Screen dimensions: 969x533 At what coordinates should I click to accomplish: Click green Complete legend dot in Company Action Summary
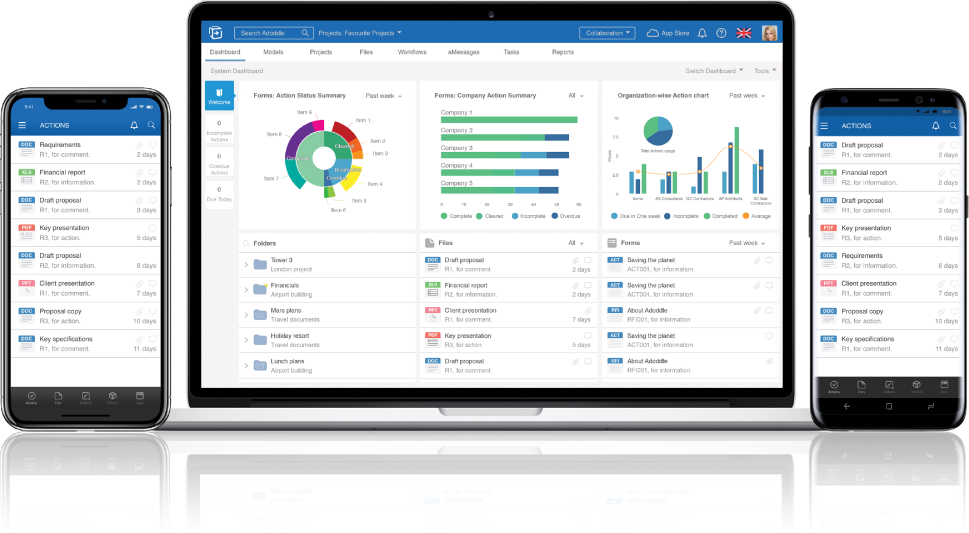point(444,216)
